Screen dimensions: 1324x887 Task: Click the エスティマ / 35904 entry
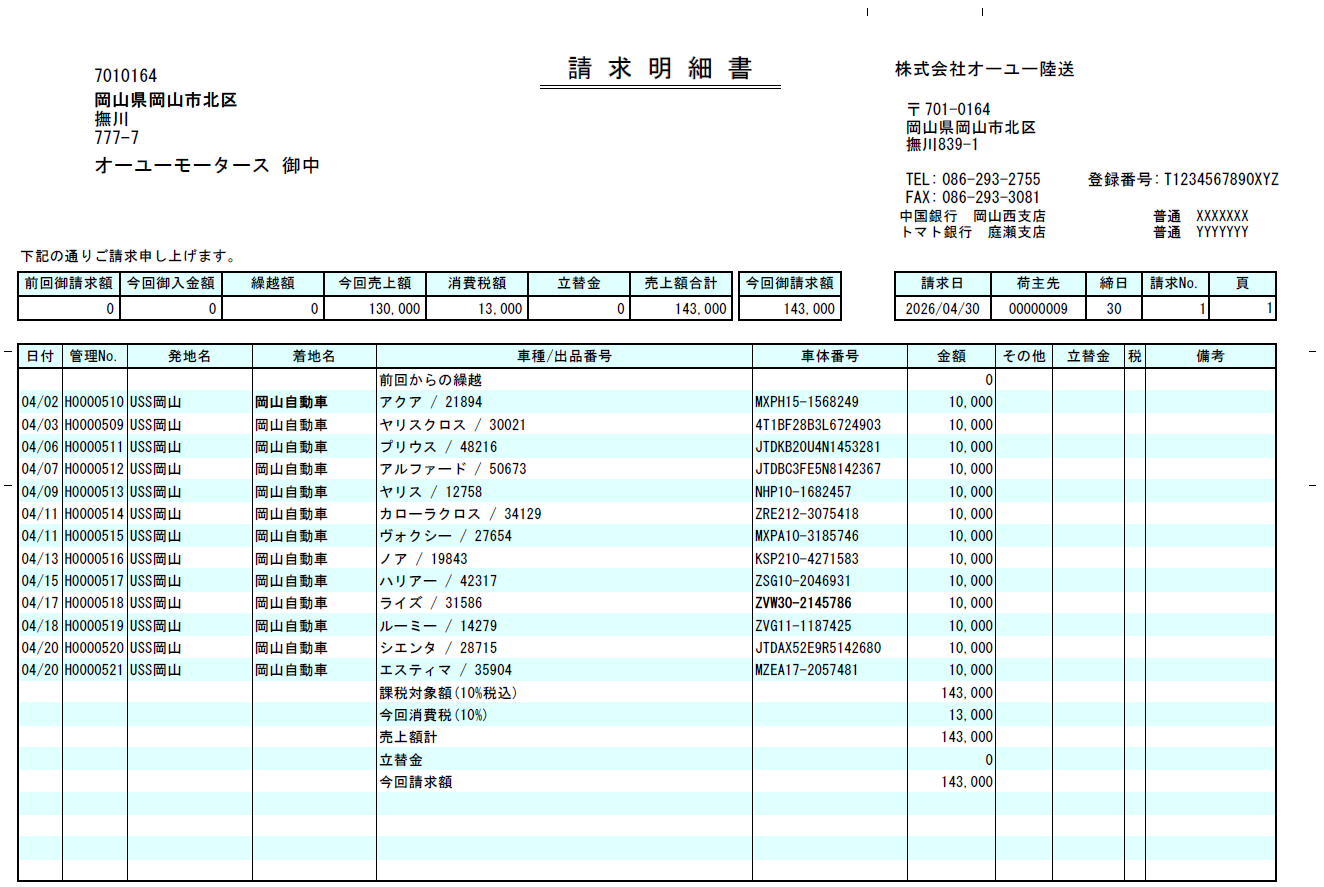click(x=446, y=670)
